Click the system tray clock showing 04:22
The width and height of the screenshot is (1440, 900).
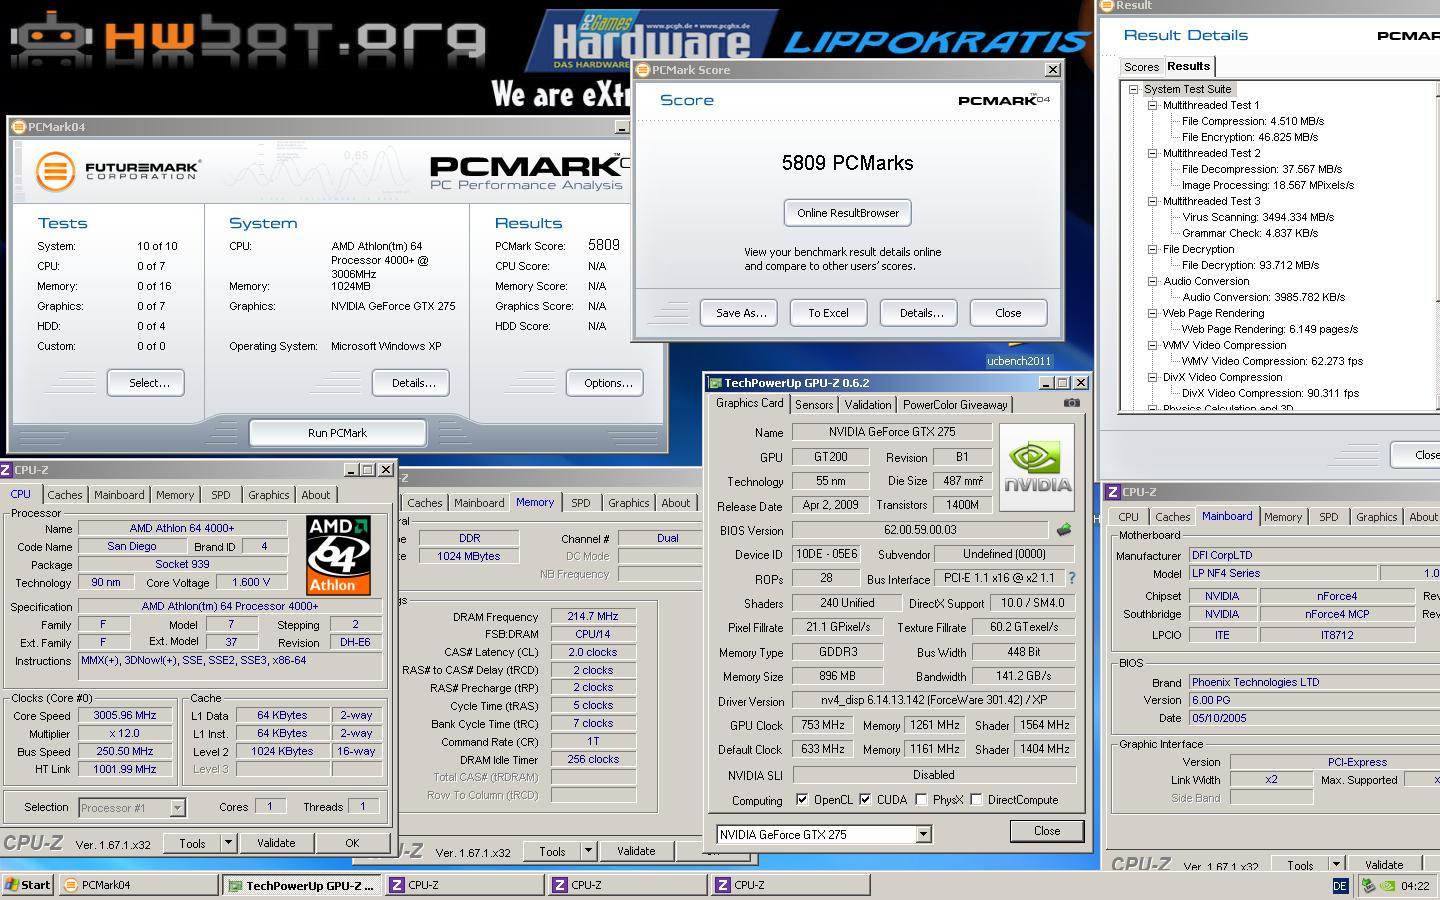point(1415,885)
